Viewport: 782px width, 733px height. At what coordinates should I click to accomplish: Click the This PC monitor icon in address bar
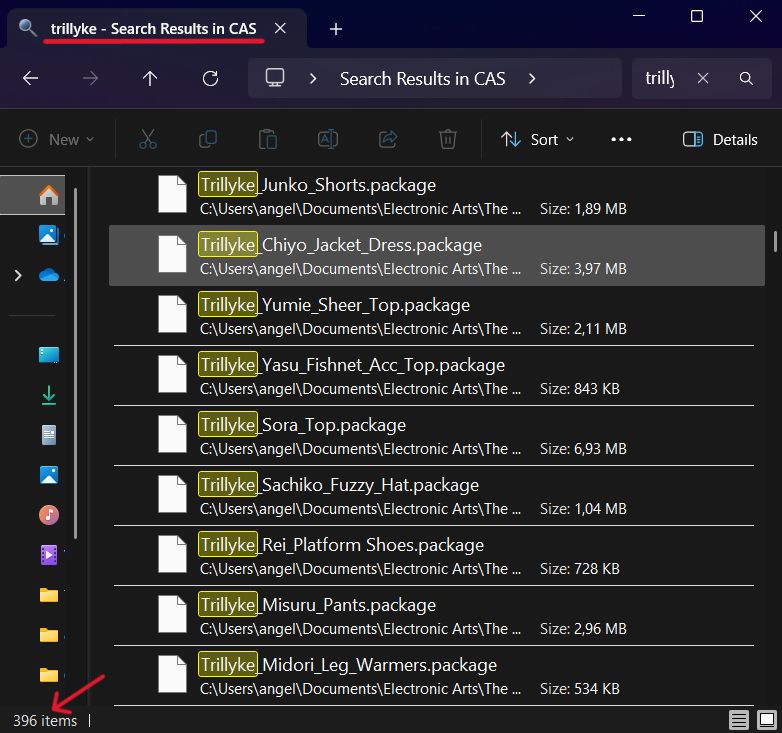(275, 78)
